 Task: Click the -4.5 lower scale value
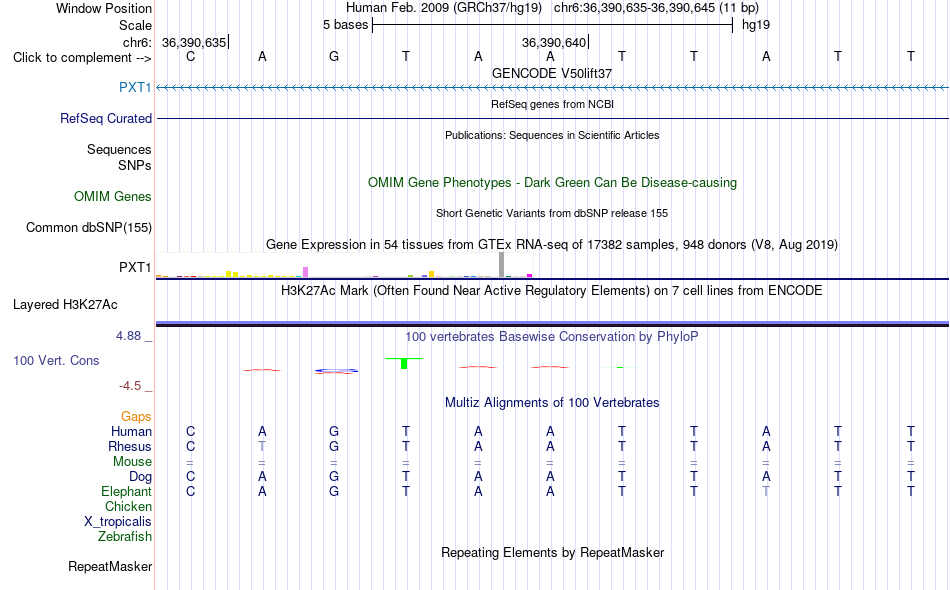pyautogui.click(x=130, y=386)
